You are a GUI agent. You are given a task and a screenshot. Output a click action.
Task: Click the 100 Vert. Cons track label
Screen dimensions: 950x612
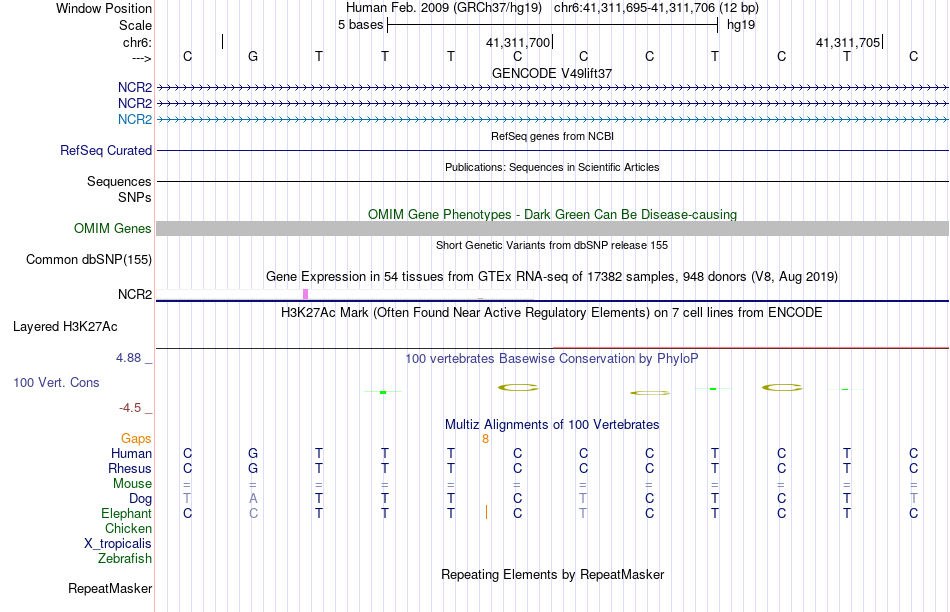tap(56, 382)
